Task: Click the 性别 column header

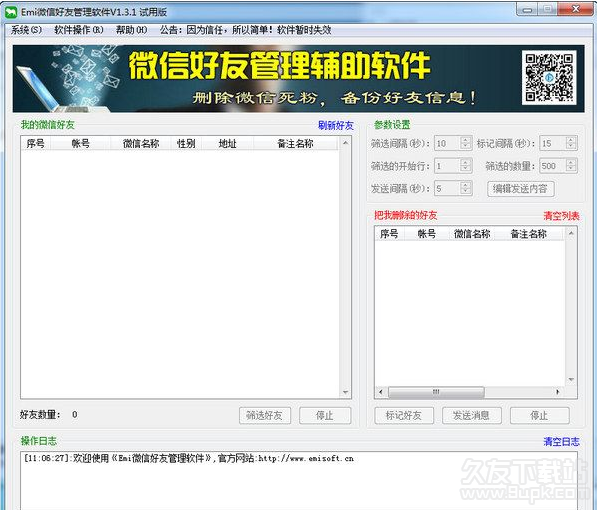Action: (186, 144)
